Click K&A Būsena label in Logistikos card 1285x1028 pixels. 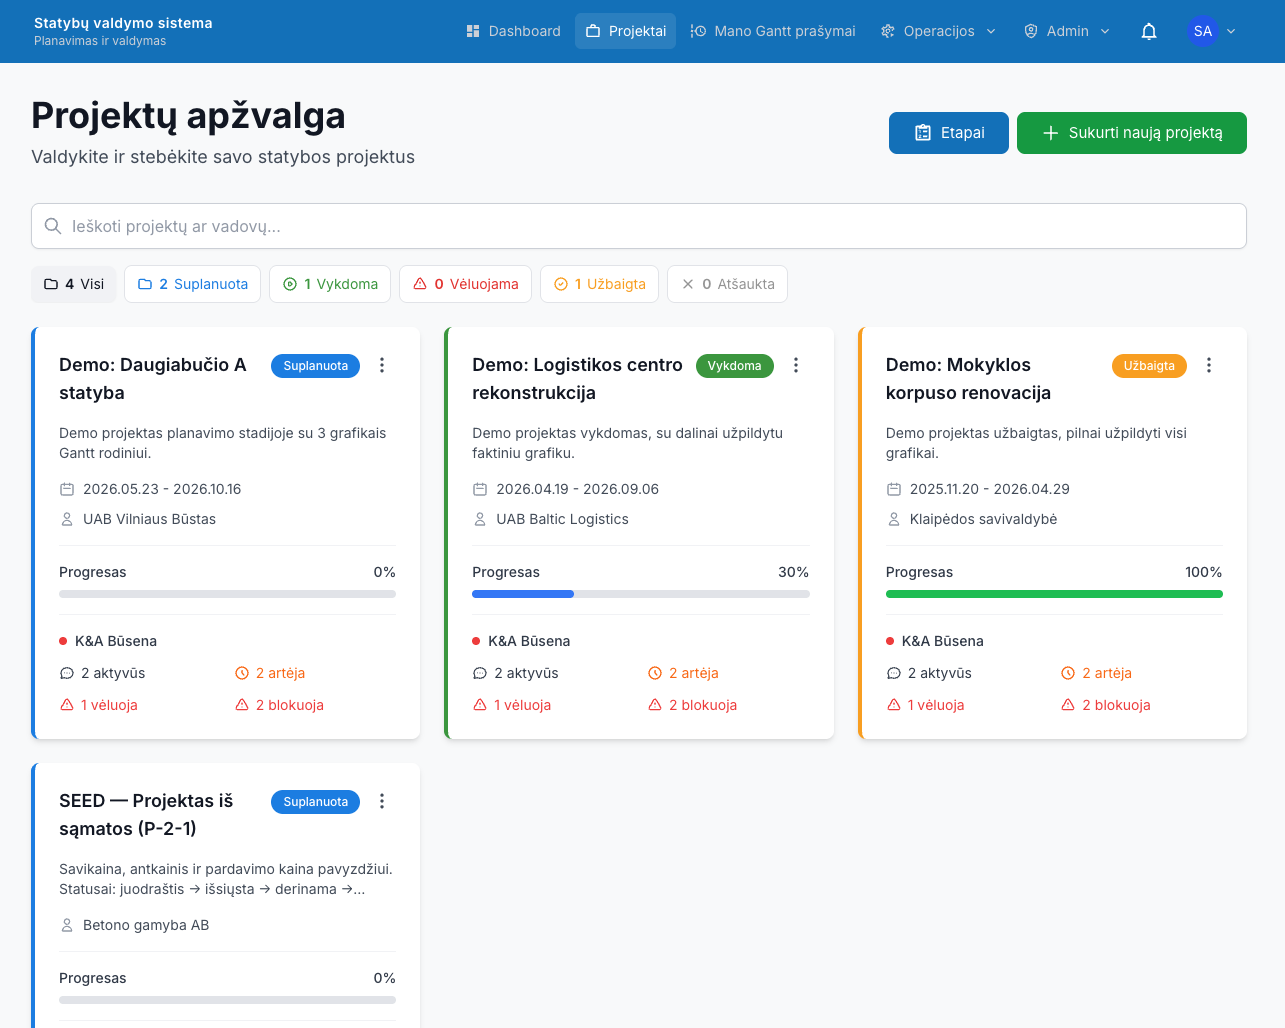(529, 641)
